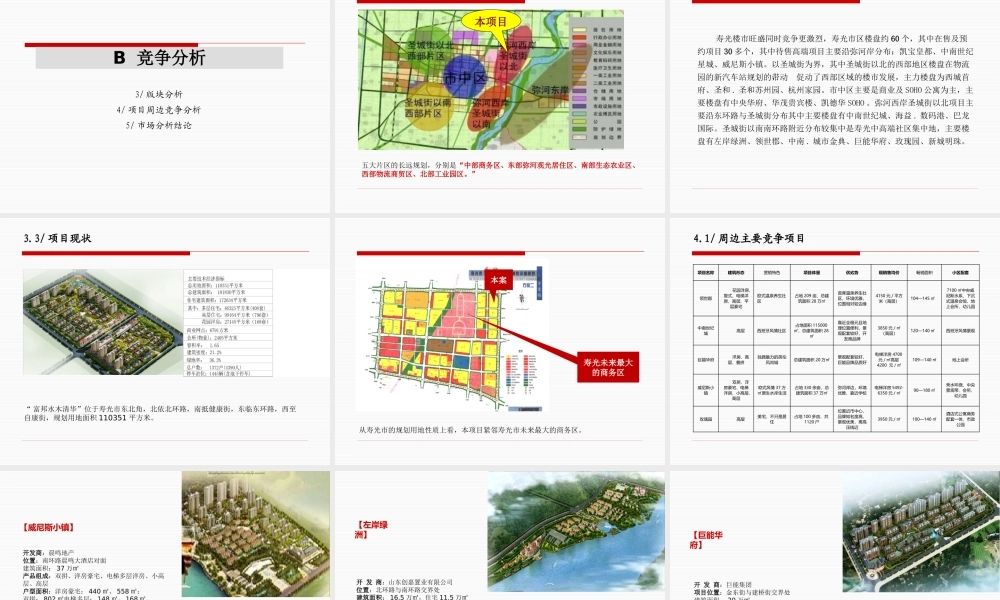Click the '3/ 版块分析' agenda line

point(159,94)
